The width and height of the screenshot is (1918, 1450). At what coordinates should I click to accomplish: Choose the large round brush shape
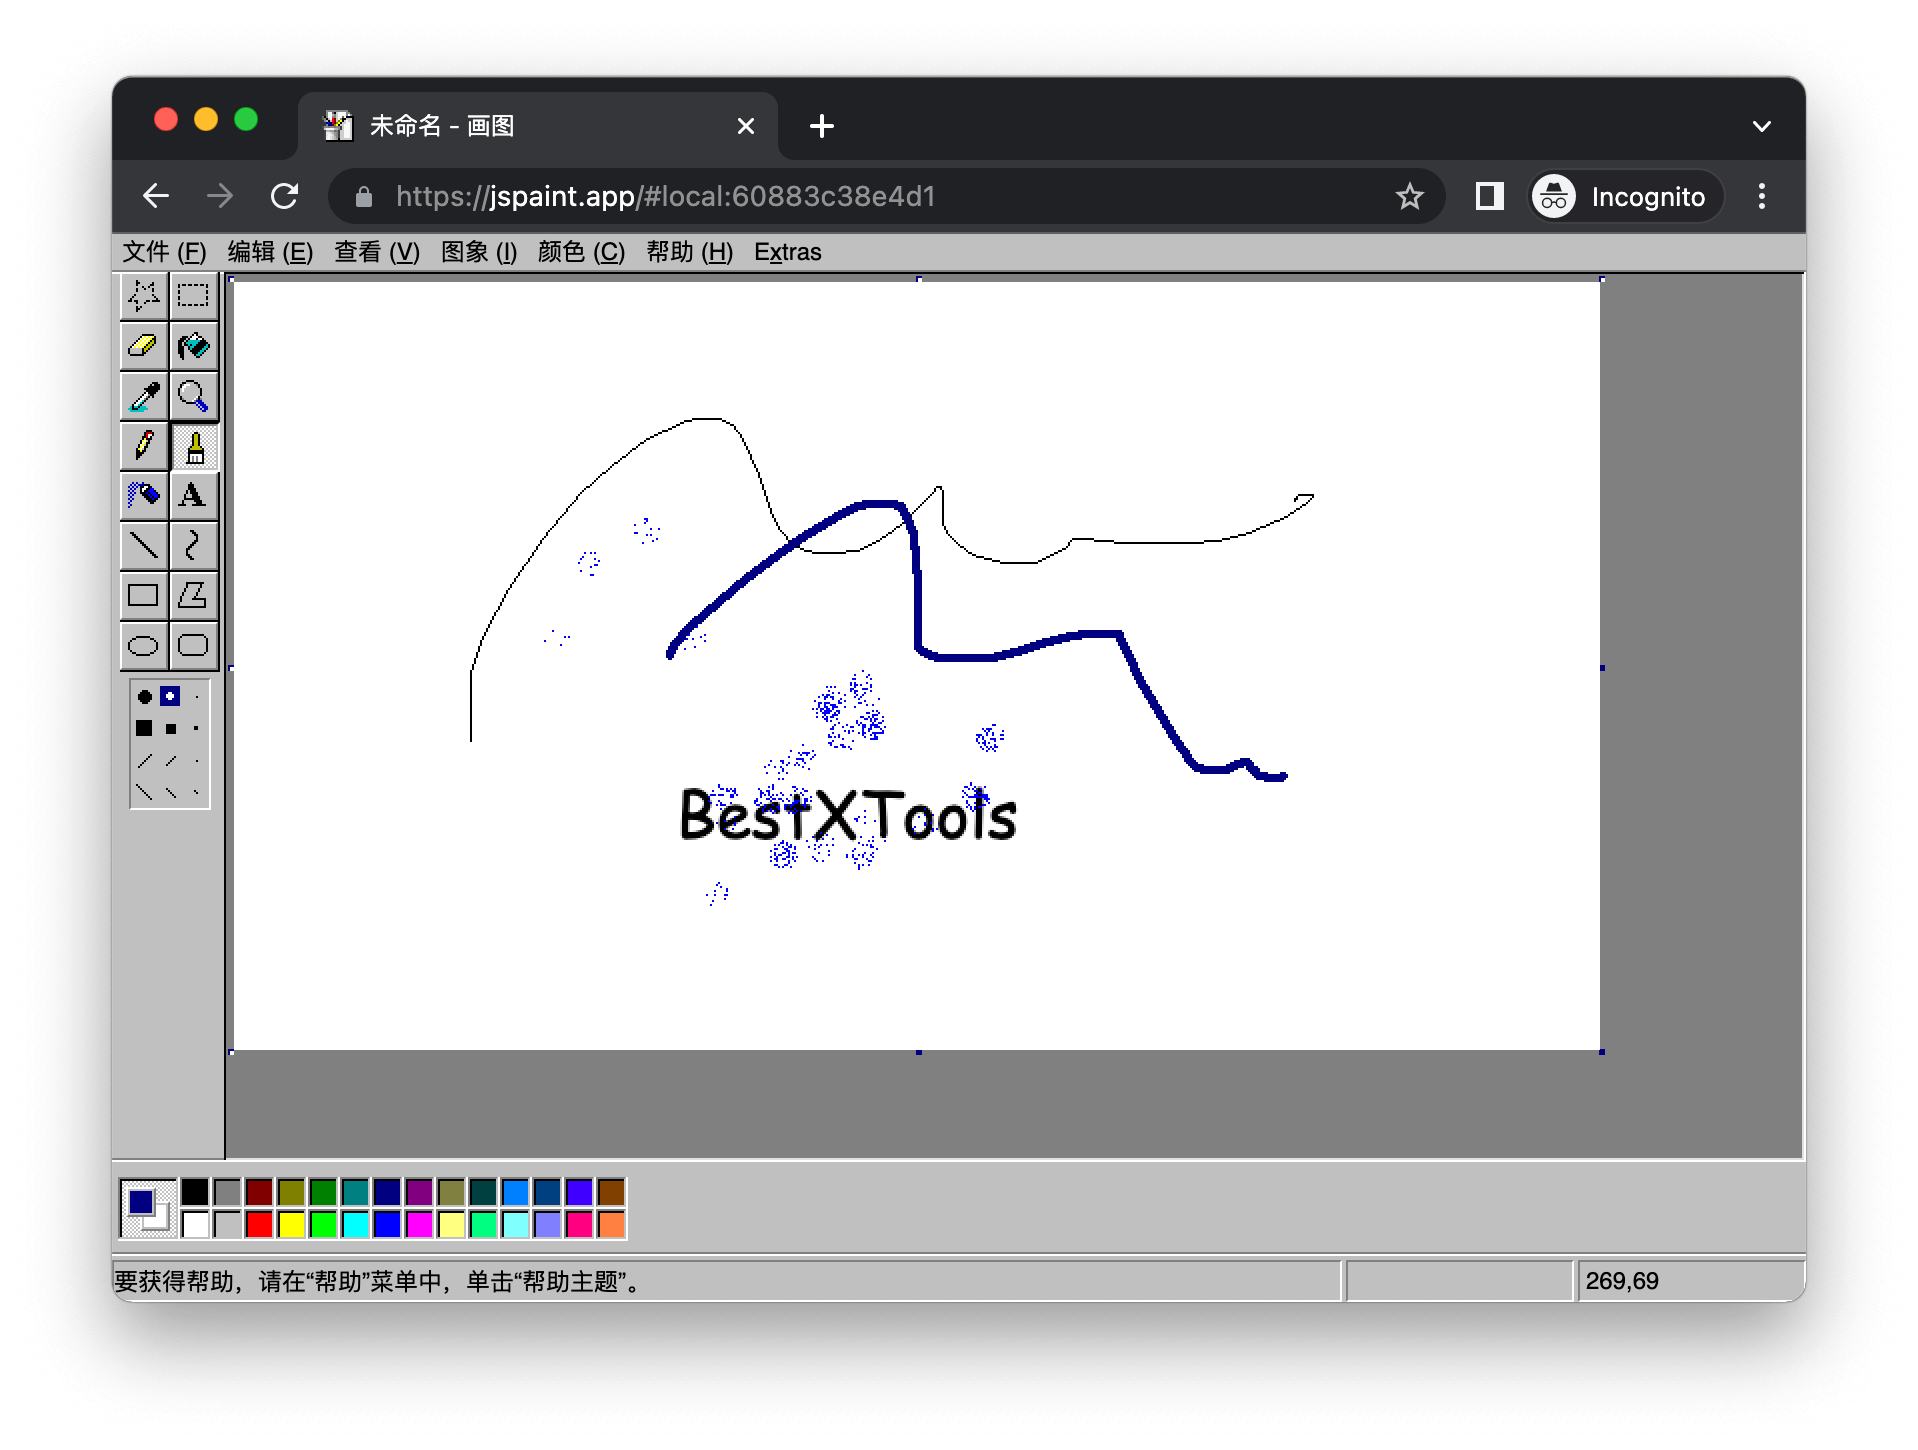(x=144, y=697)
